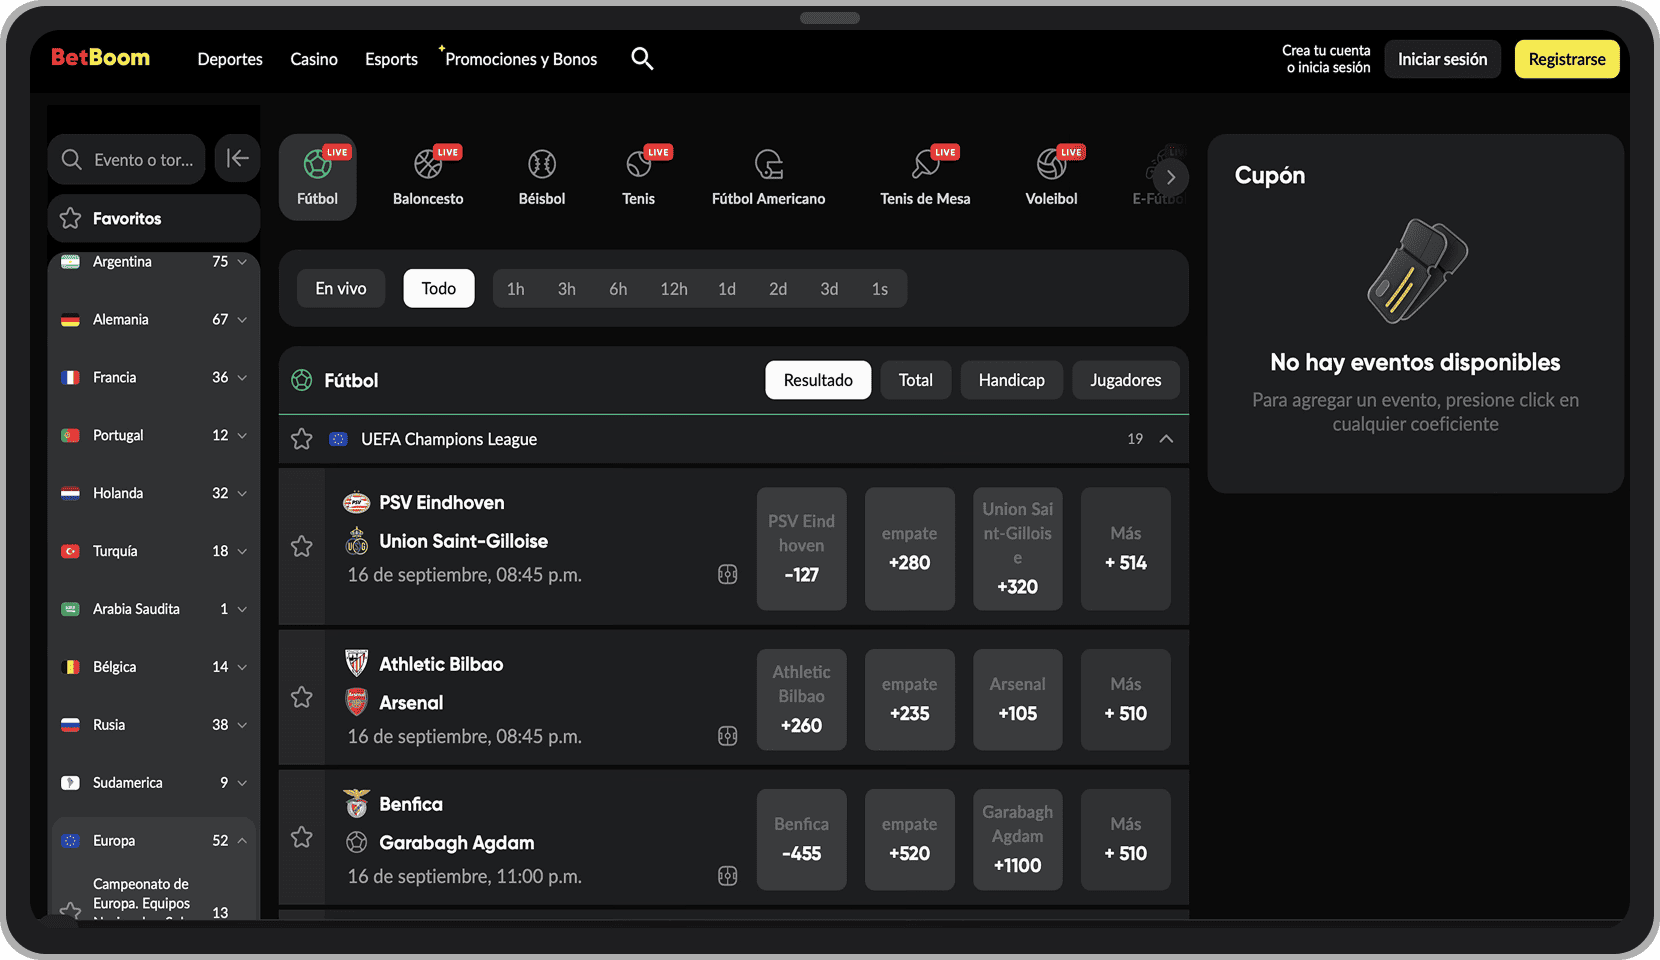Open the Favoritos sidebar entry

[x=154, y=218]
